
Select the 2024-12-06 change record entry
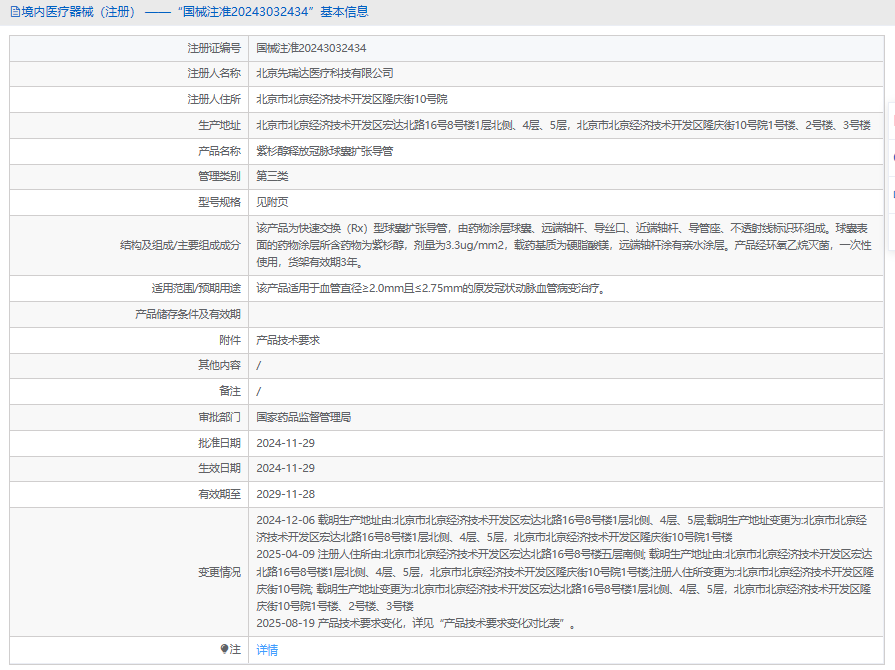562,528
